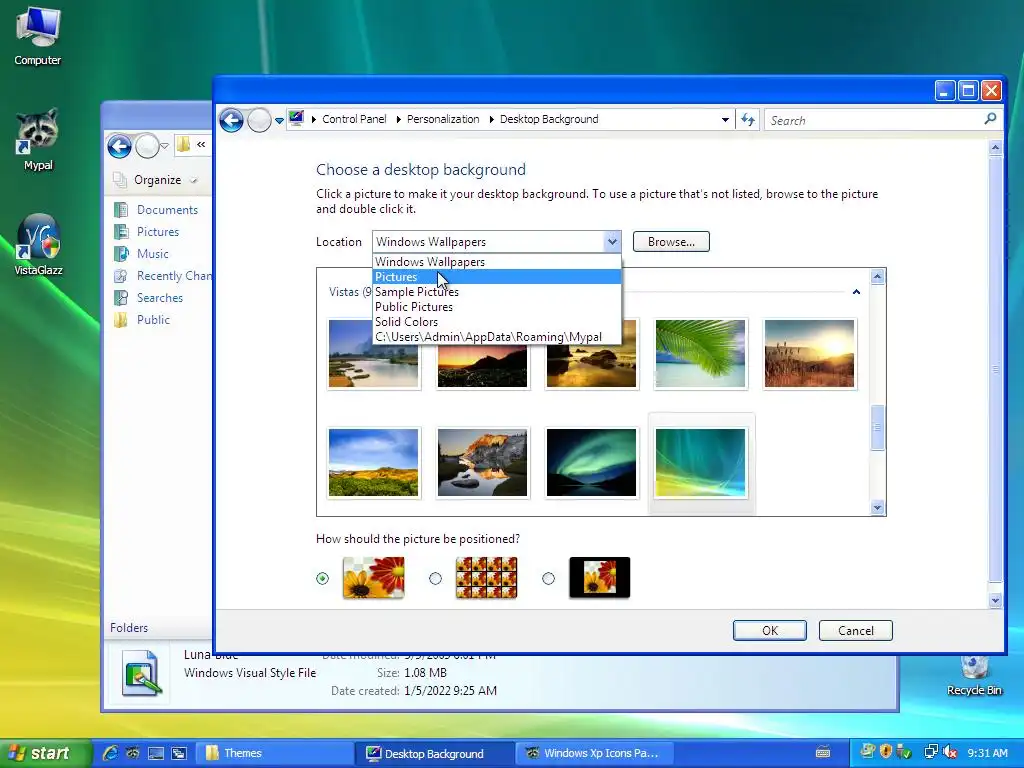Viewport: 1024px width, 768px height.
Task: Open Pictures link in Themes window sidebar
Action: 157,232
